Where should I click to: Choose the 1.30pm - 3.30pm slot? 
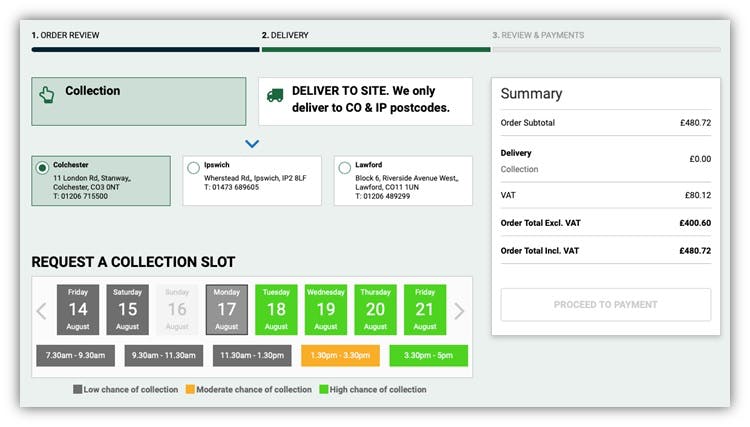click(340, 355)
